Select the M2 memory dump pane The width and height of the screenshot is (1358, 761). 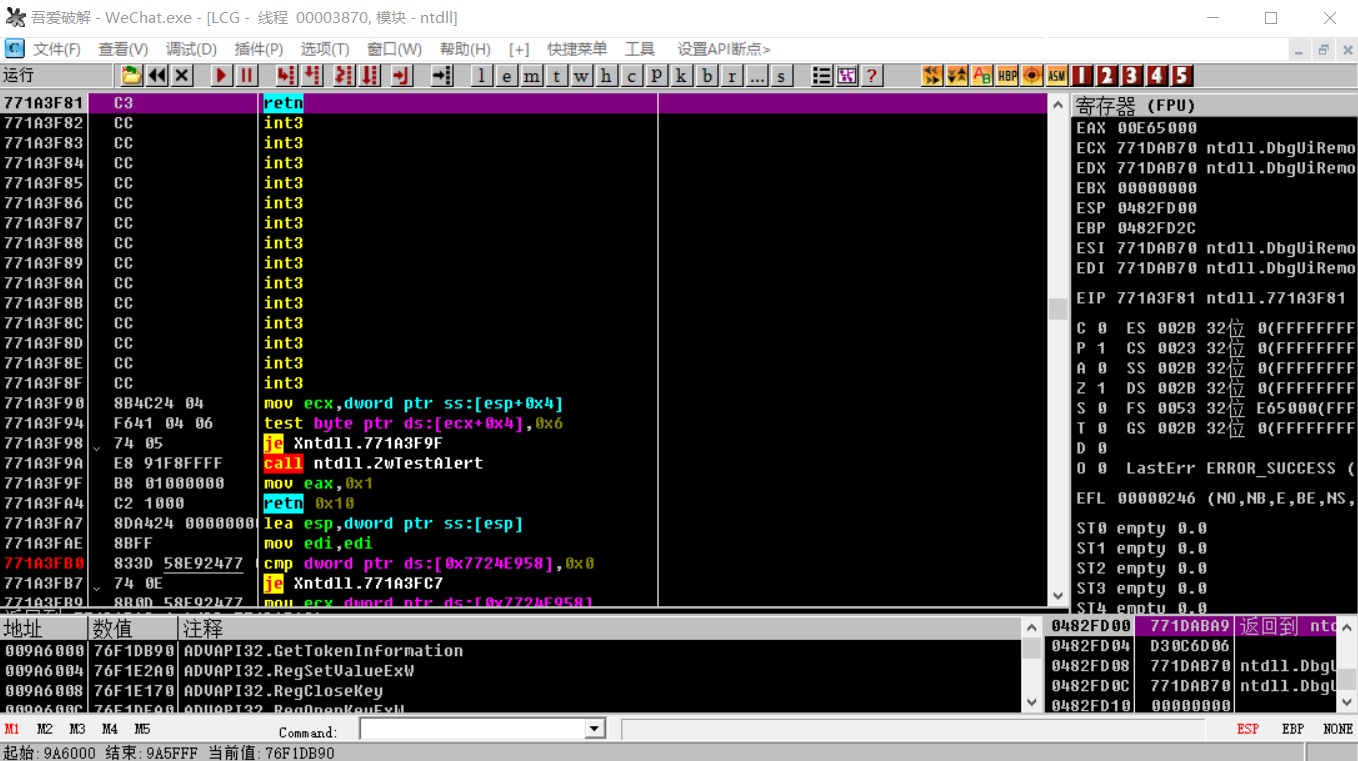[x=45, y=729]
